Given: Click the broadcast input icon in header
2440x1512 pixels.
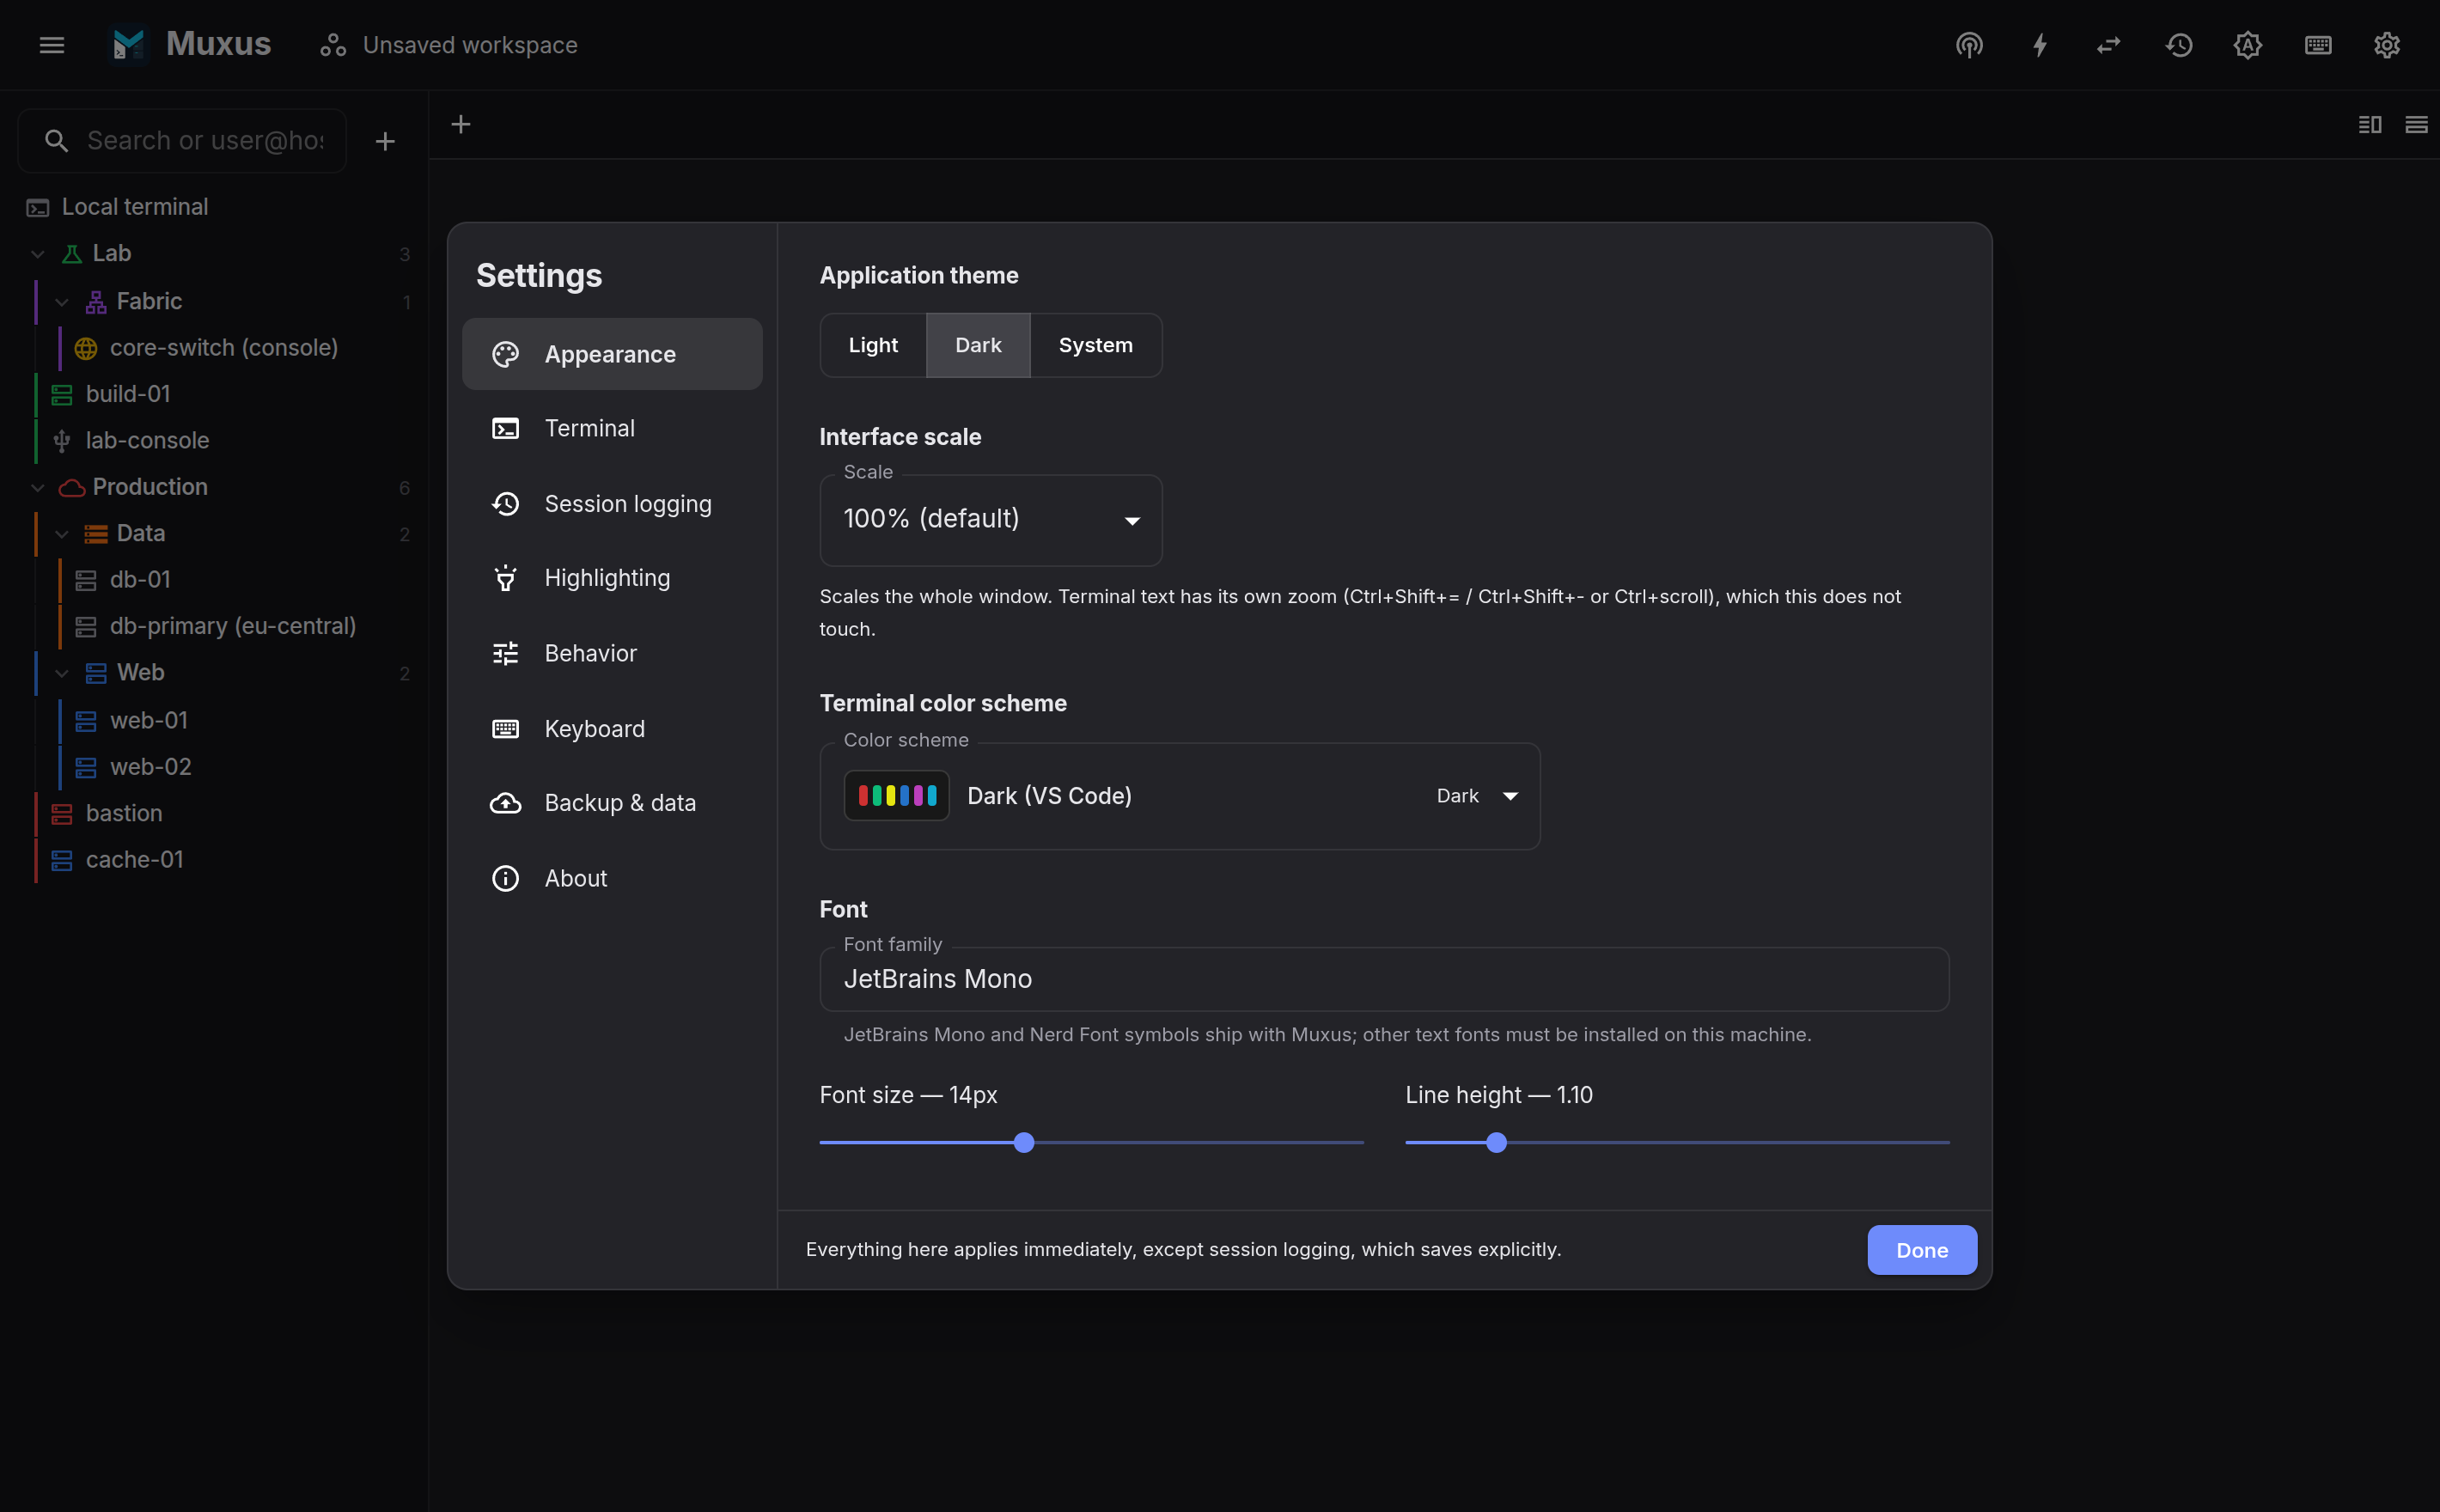Looking at the screenshot, I should pos(1969,45).
